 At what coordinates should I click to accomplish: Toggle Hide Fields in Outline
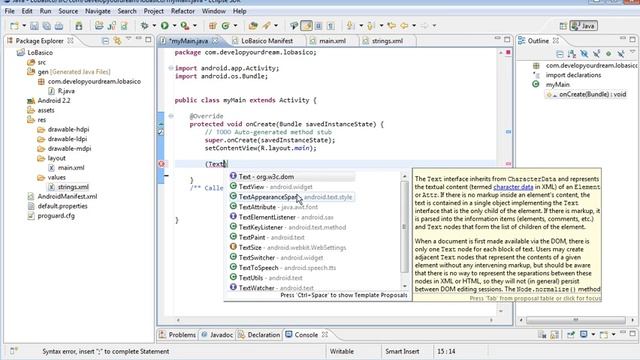click(x=584, y=54)
